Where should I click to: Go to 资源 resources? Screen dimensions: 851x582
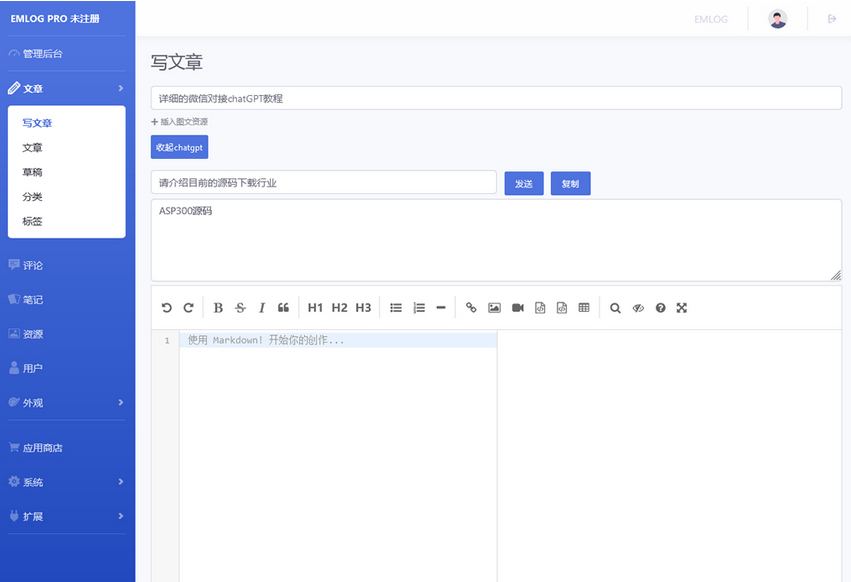coord(26,334)
